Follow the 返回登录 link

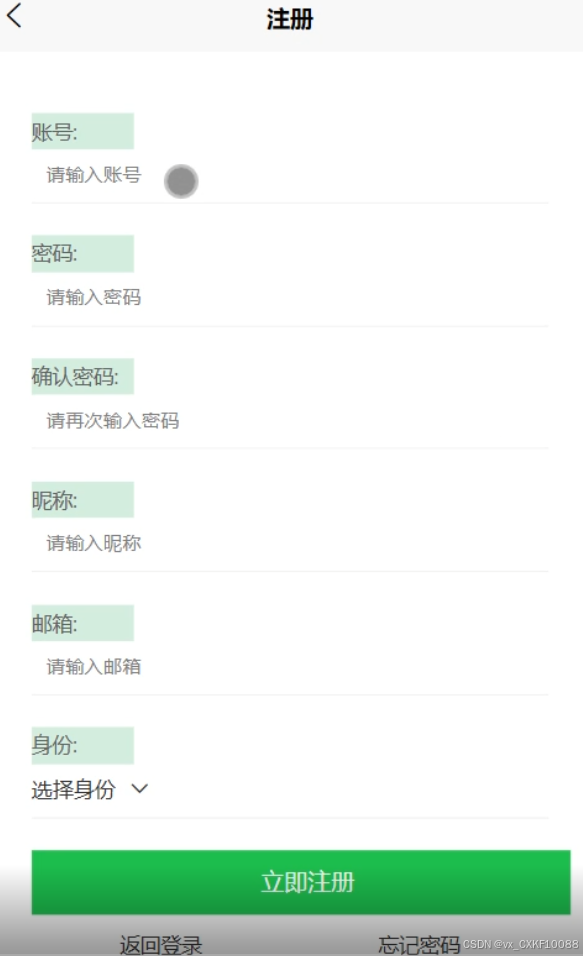click(161, 944)
